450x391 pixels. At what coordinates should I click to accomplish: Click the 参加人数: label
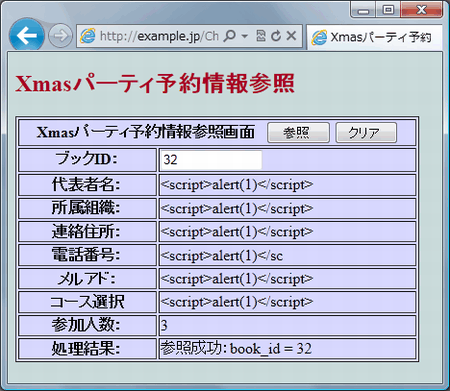click(86, 325)
